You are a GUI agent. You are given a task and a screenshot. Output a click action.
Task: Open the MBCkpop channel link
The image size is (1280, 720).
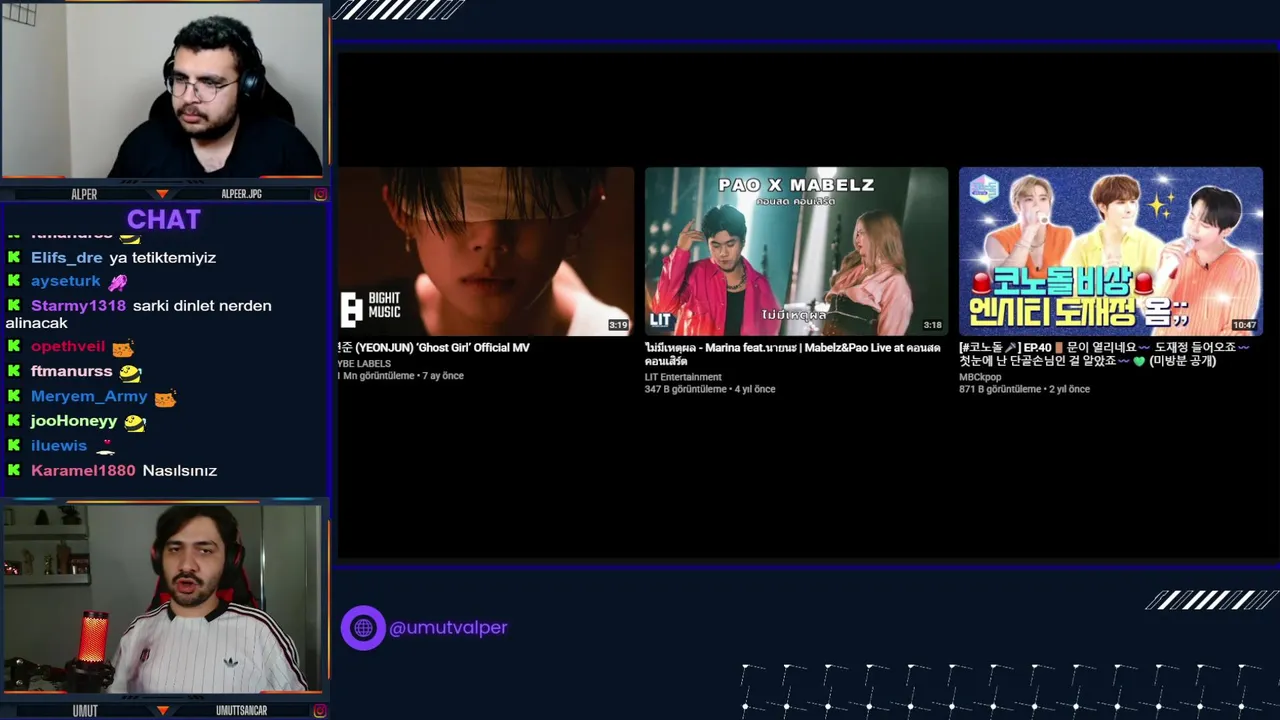point(981,377)
